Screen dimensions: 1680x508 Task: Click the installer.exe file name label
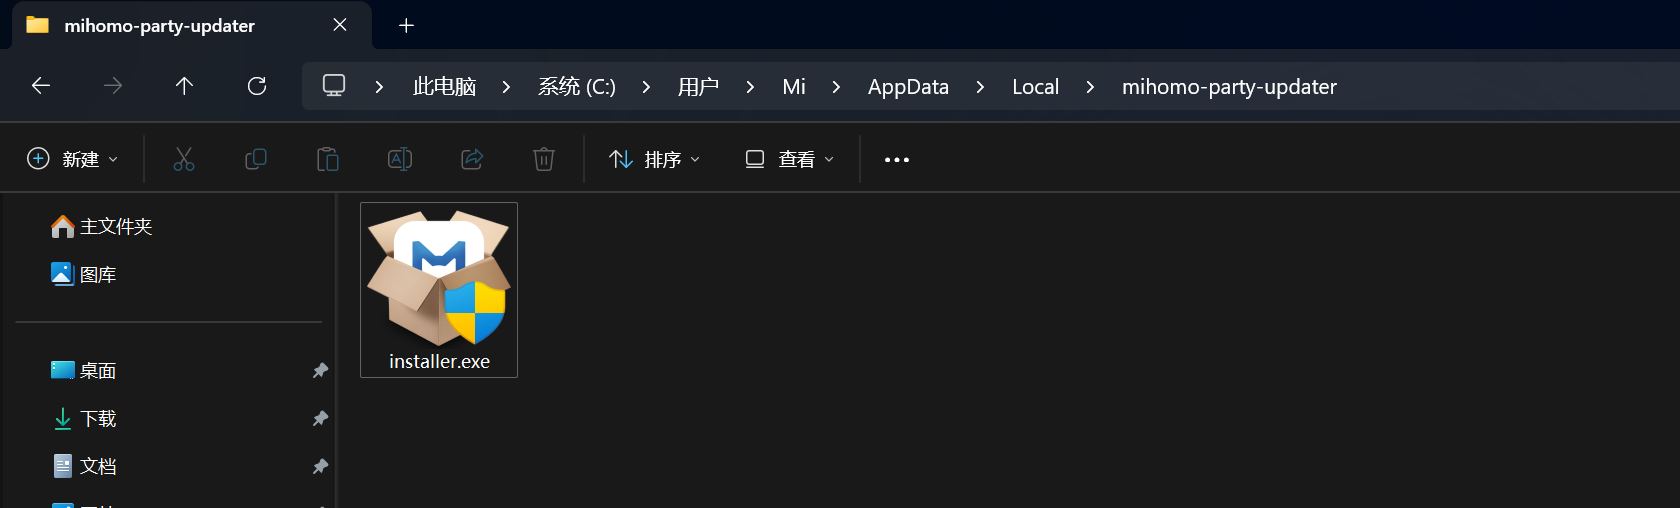(x=439, y=362)
